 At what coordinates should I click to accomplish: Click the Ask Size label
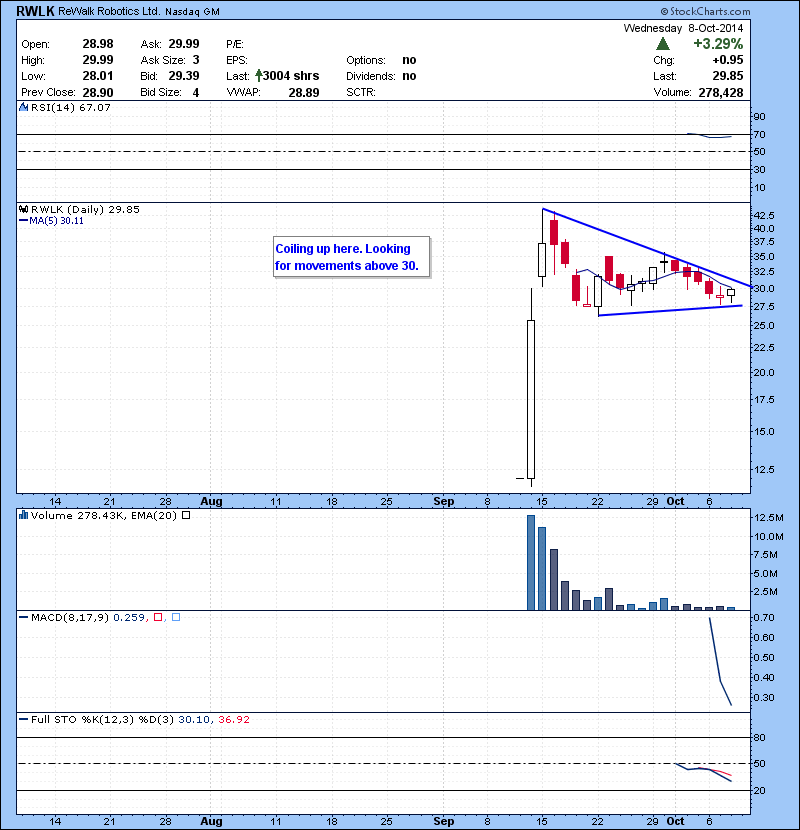pos(163,60)
